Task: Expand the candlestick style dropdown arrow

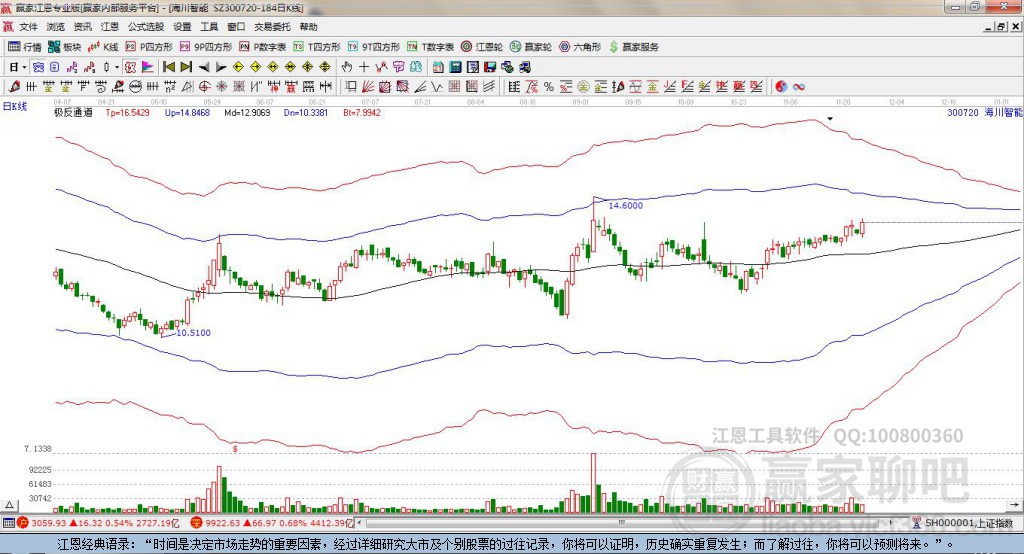Action: pyautogui.click(x=117, y=67)
